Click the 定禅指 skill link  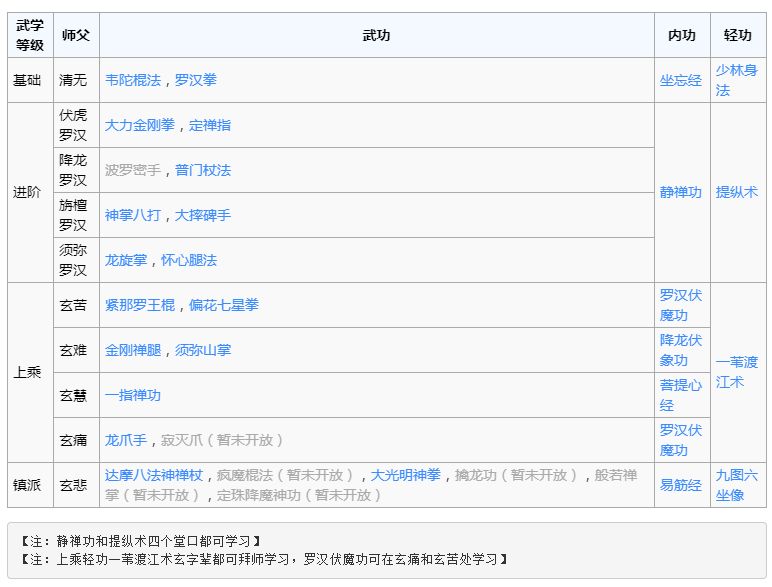210,125
